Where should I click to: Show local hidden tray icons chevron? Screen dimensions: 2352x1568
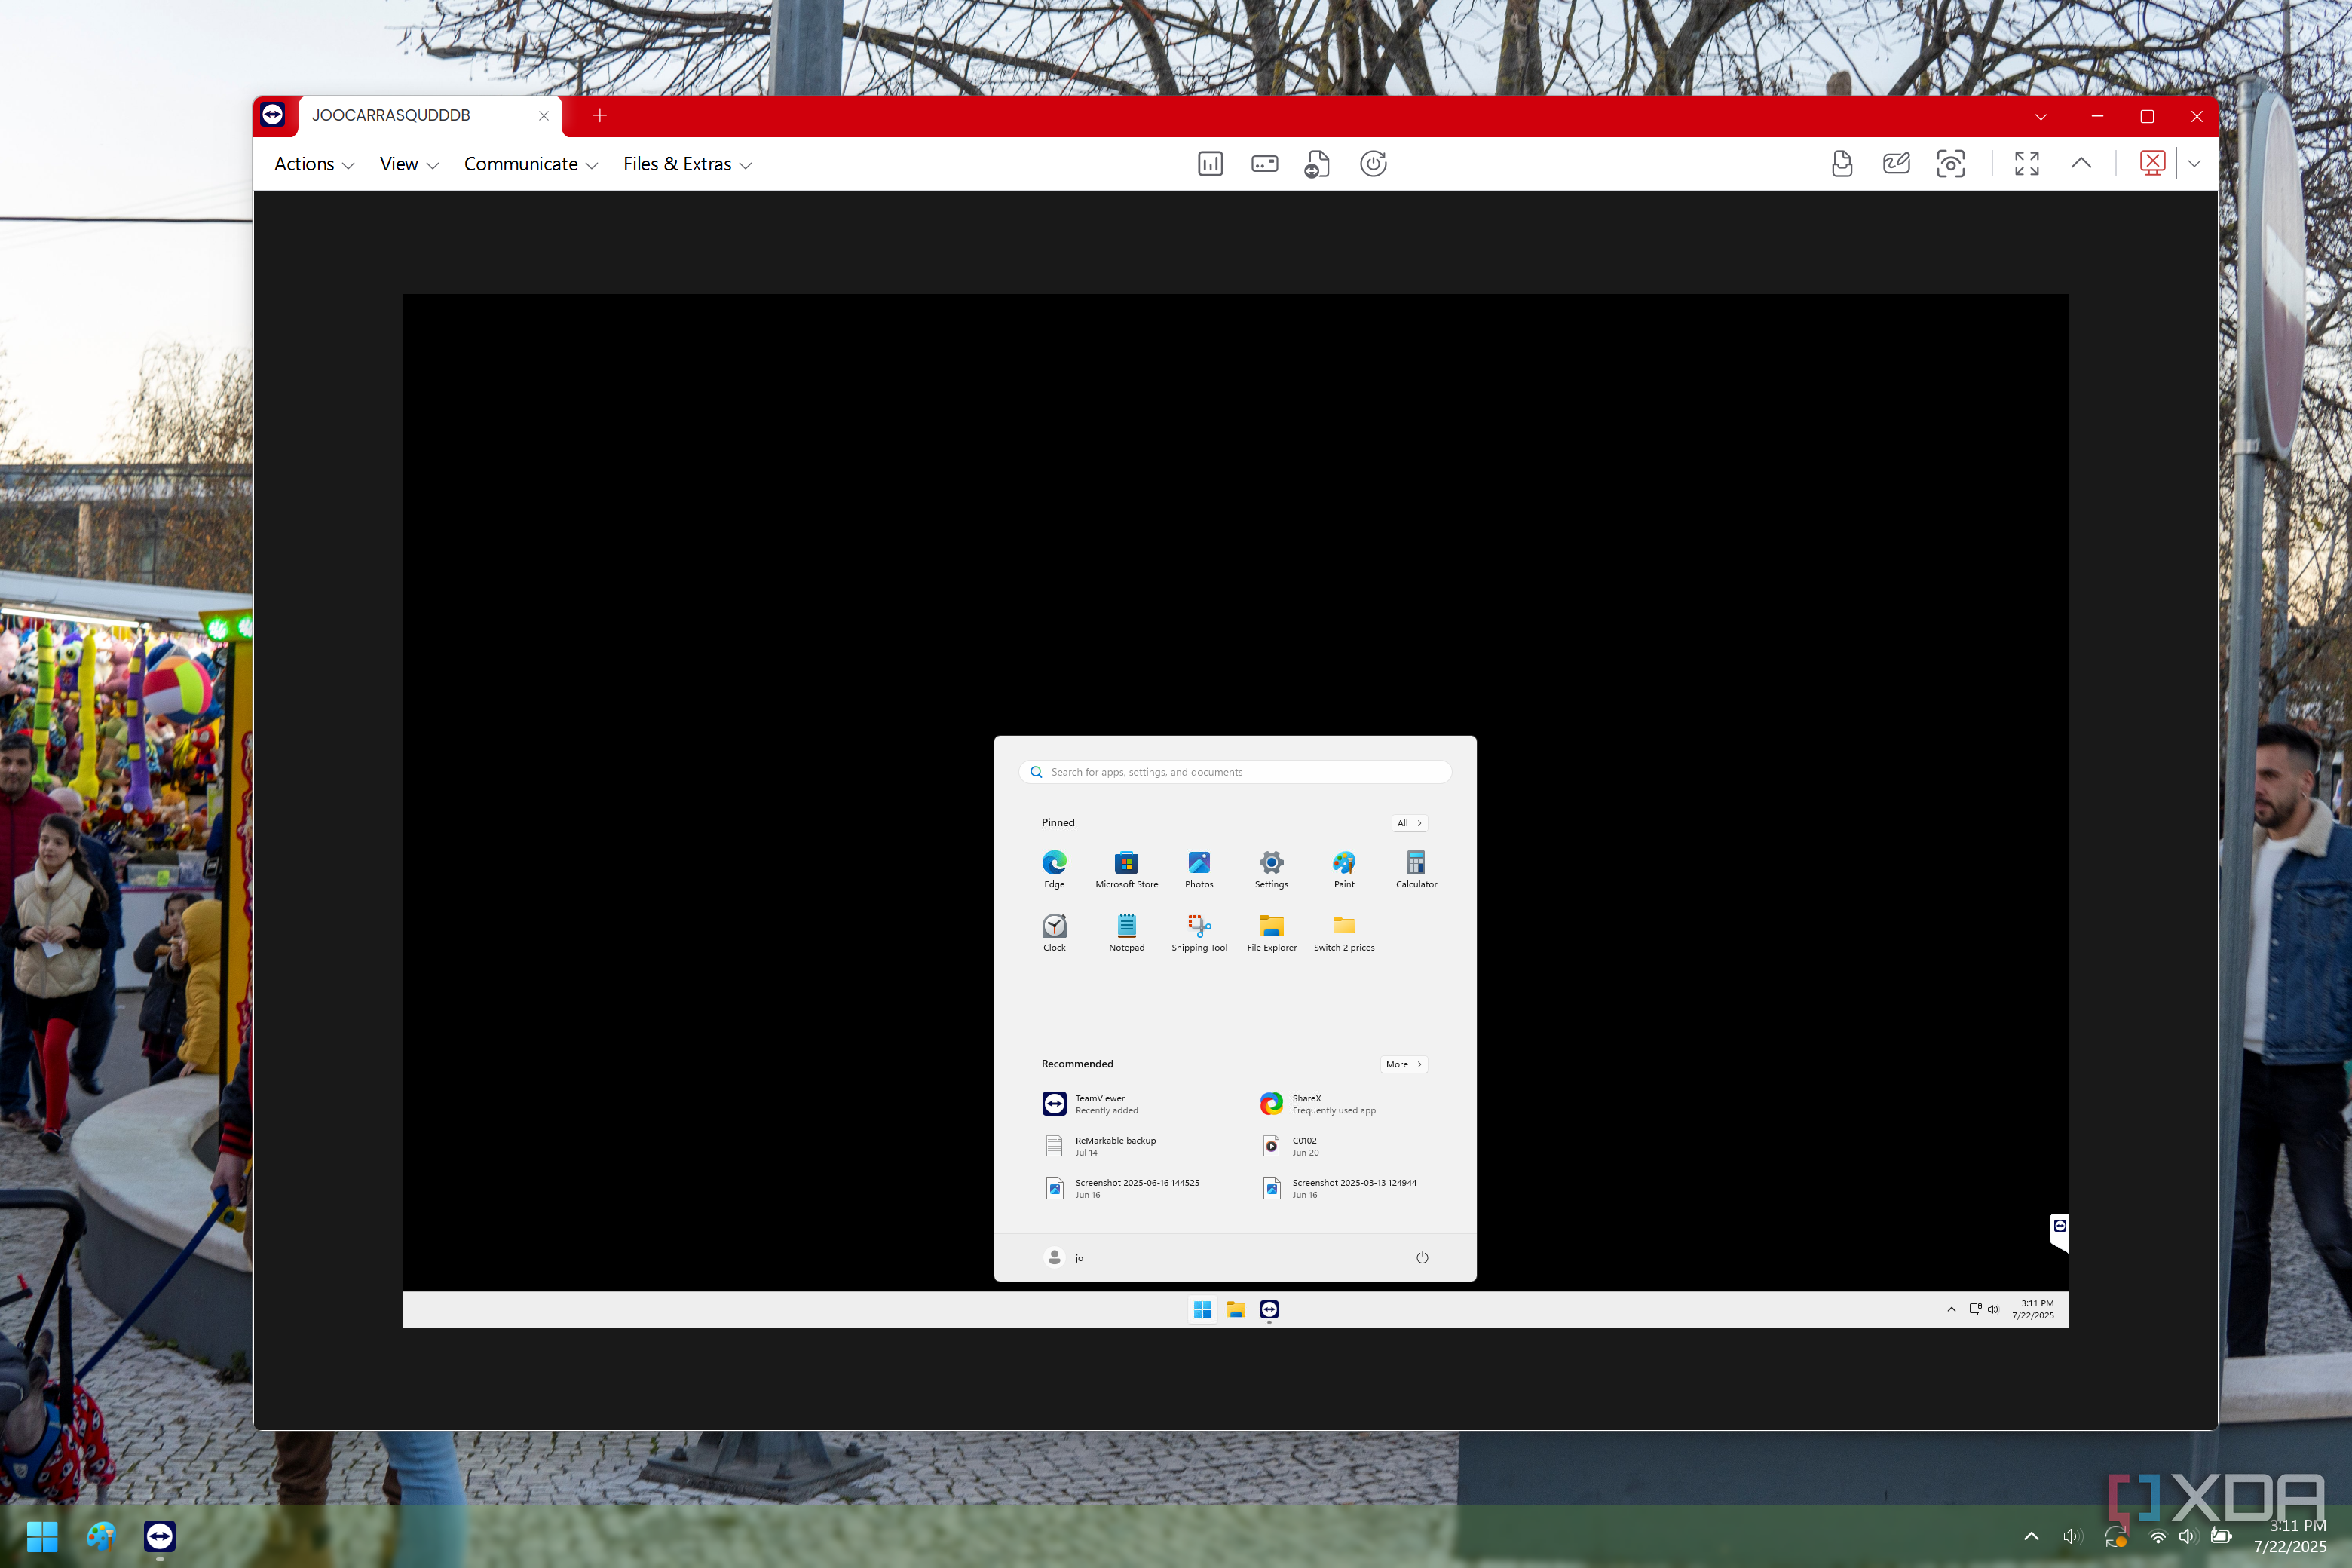2031,1537
